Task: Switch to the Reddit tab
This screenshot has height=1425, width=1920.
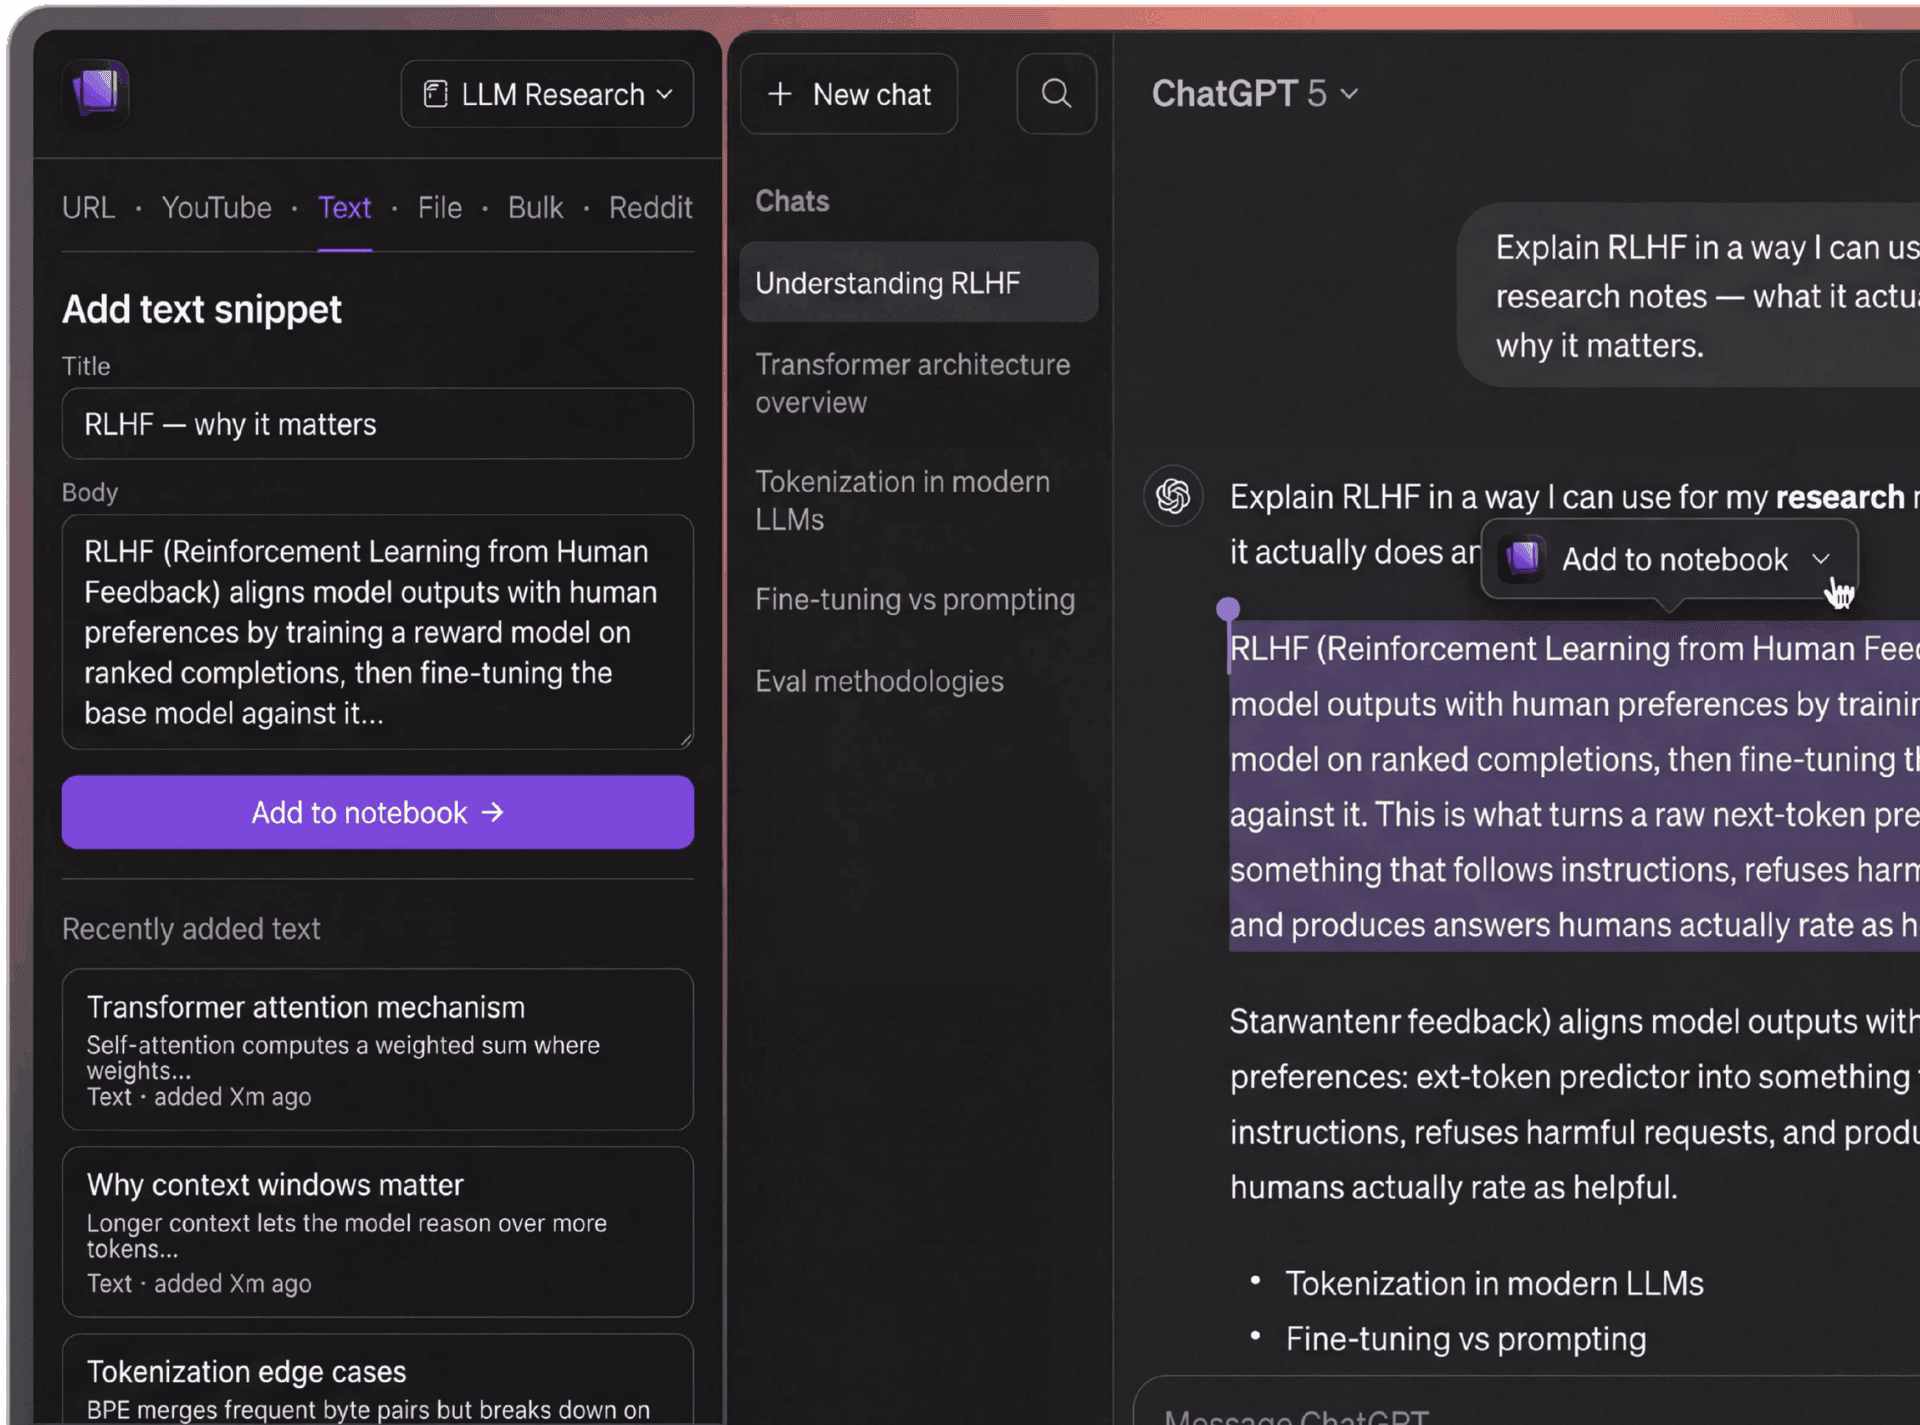Action: click(x=651, y=208)
